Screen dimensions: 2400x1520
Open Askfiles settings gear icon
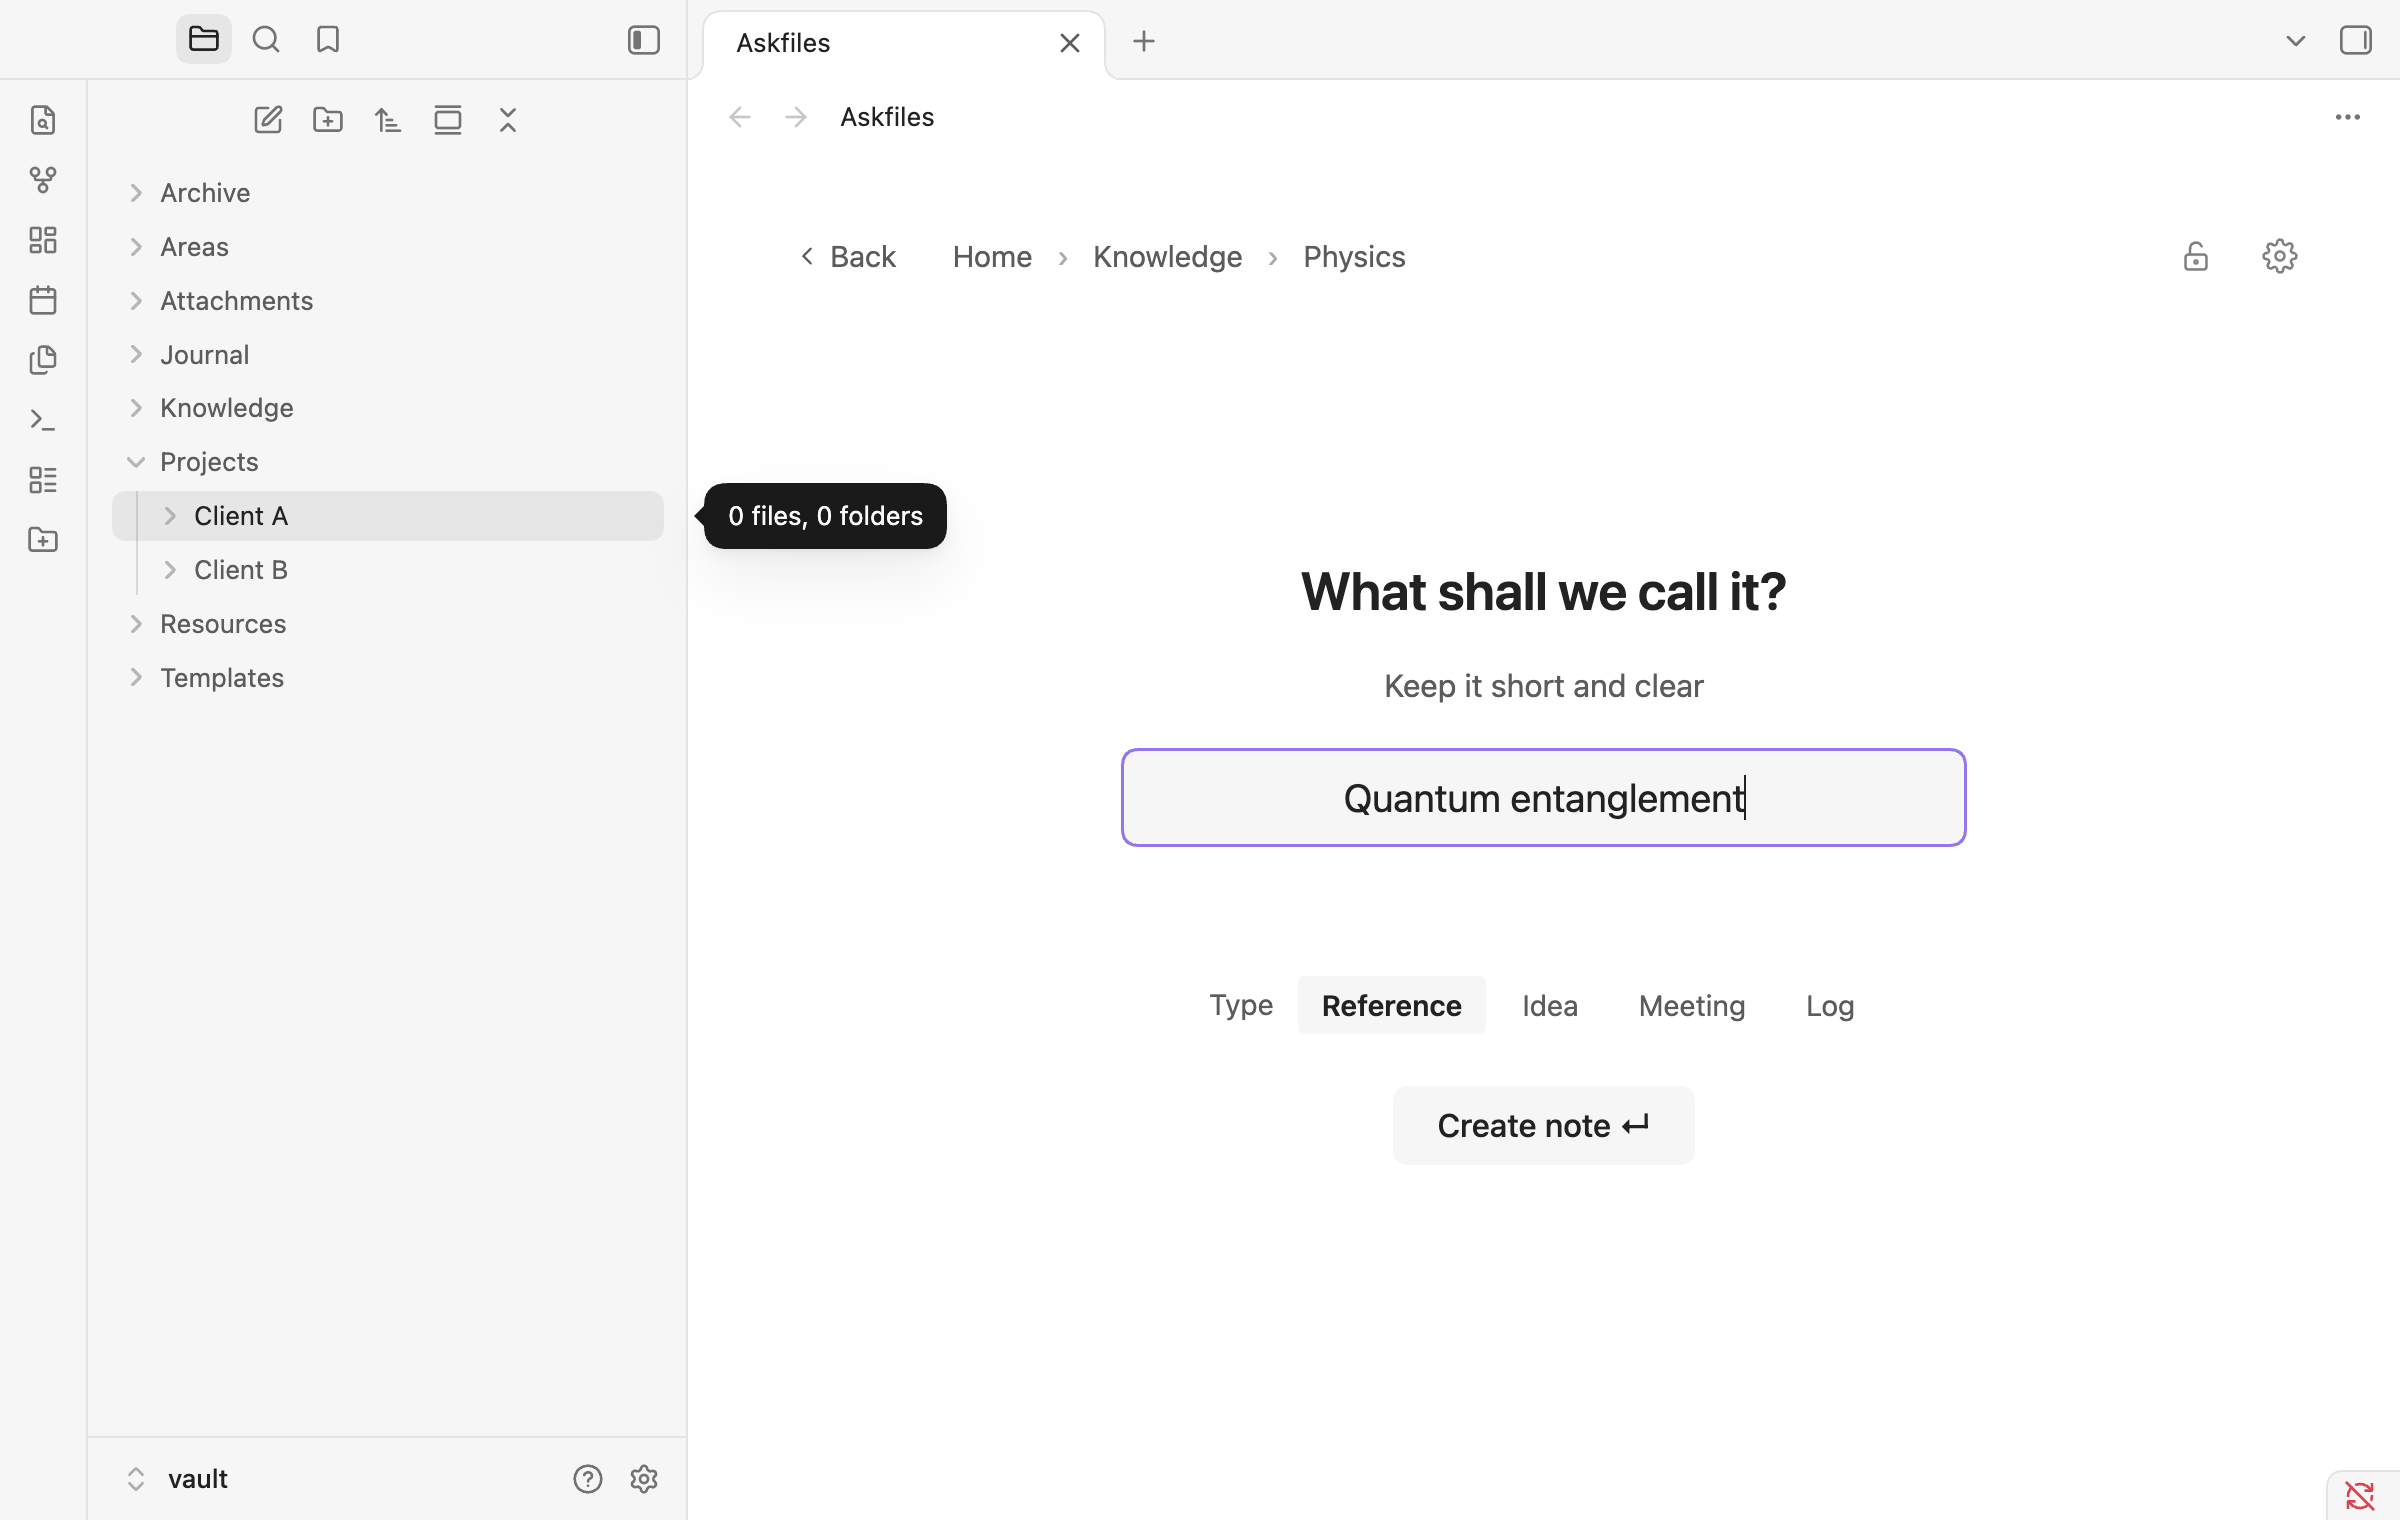click(2280, 257)
